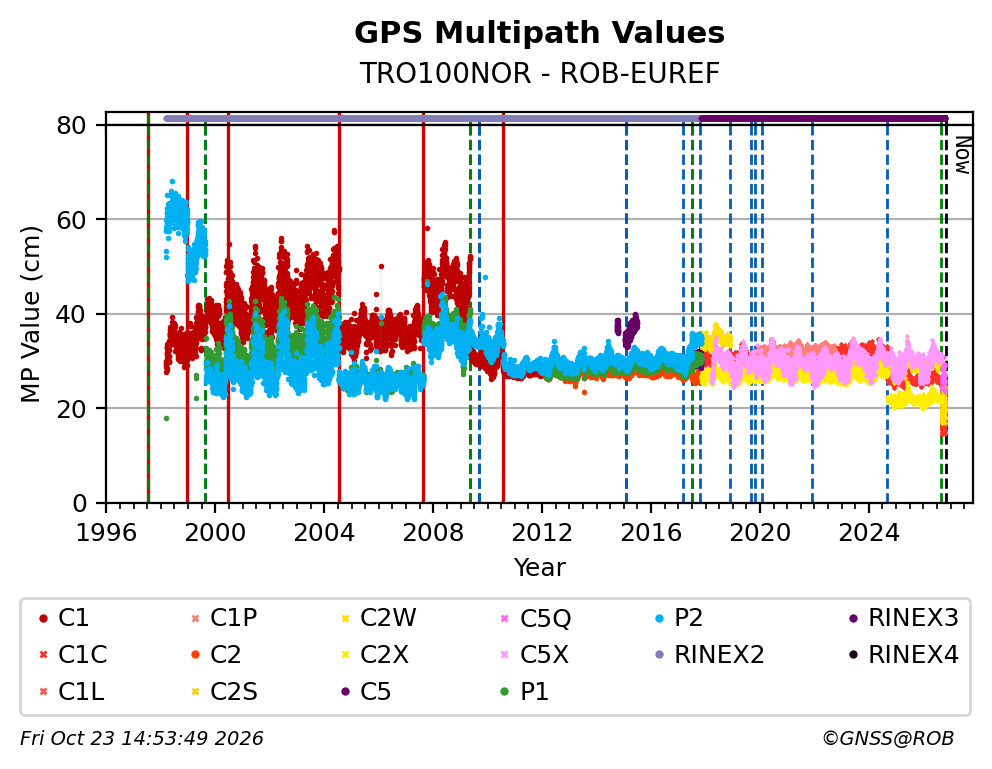
Task: Click the timestamp "Fri Oct 23 14:53:49 2026"
Action: coord(142,738)
